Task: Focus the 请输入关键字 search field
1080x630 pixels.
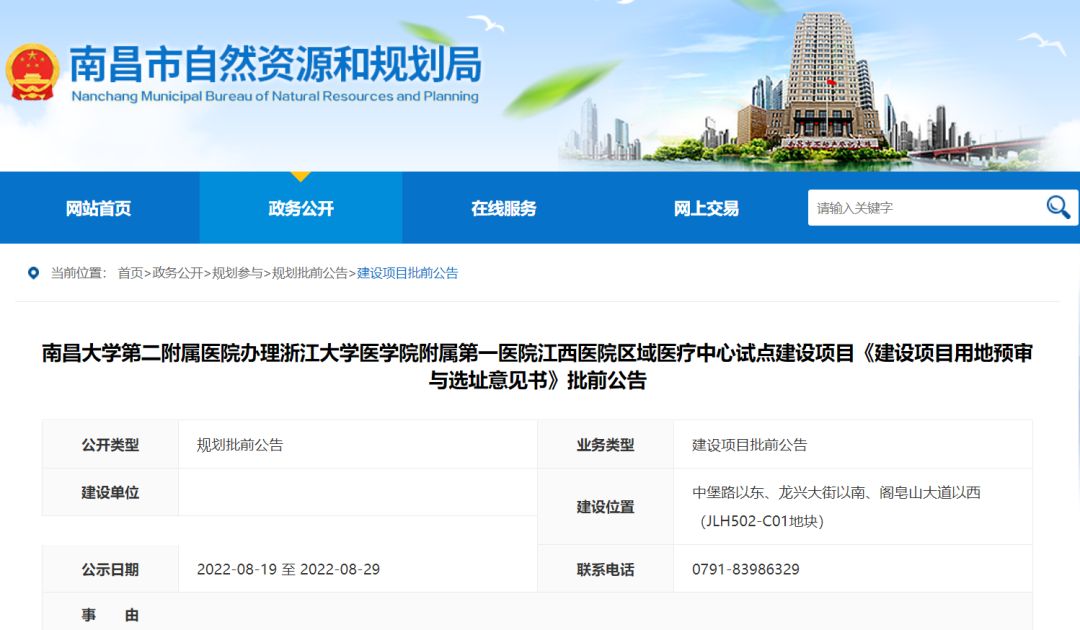Action: tap(926, 208)
